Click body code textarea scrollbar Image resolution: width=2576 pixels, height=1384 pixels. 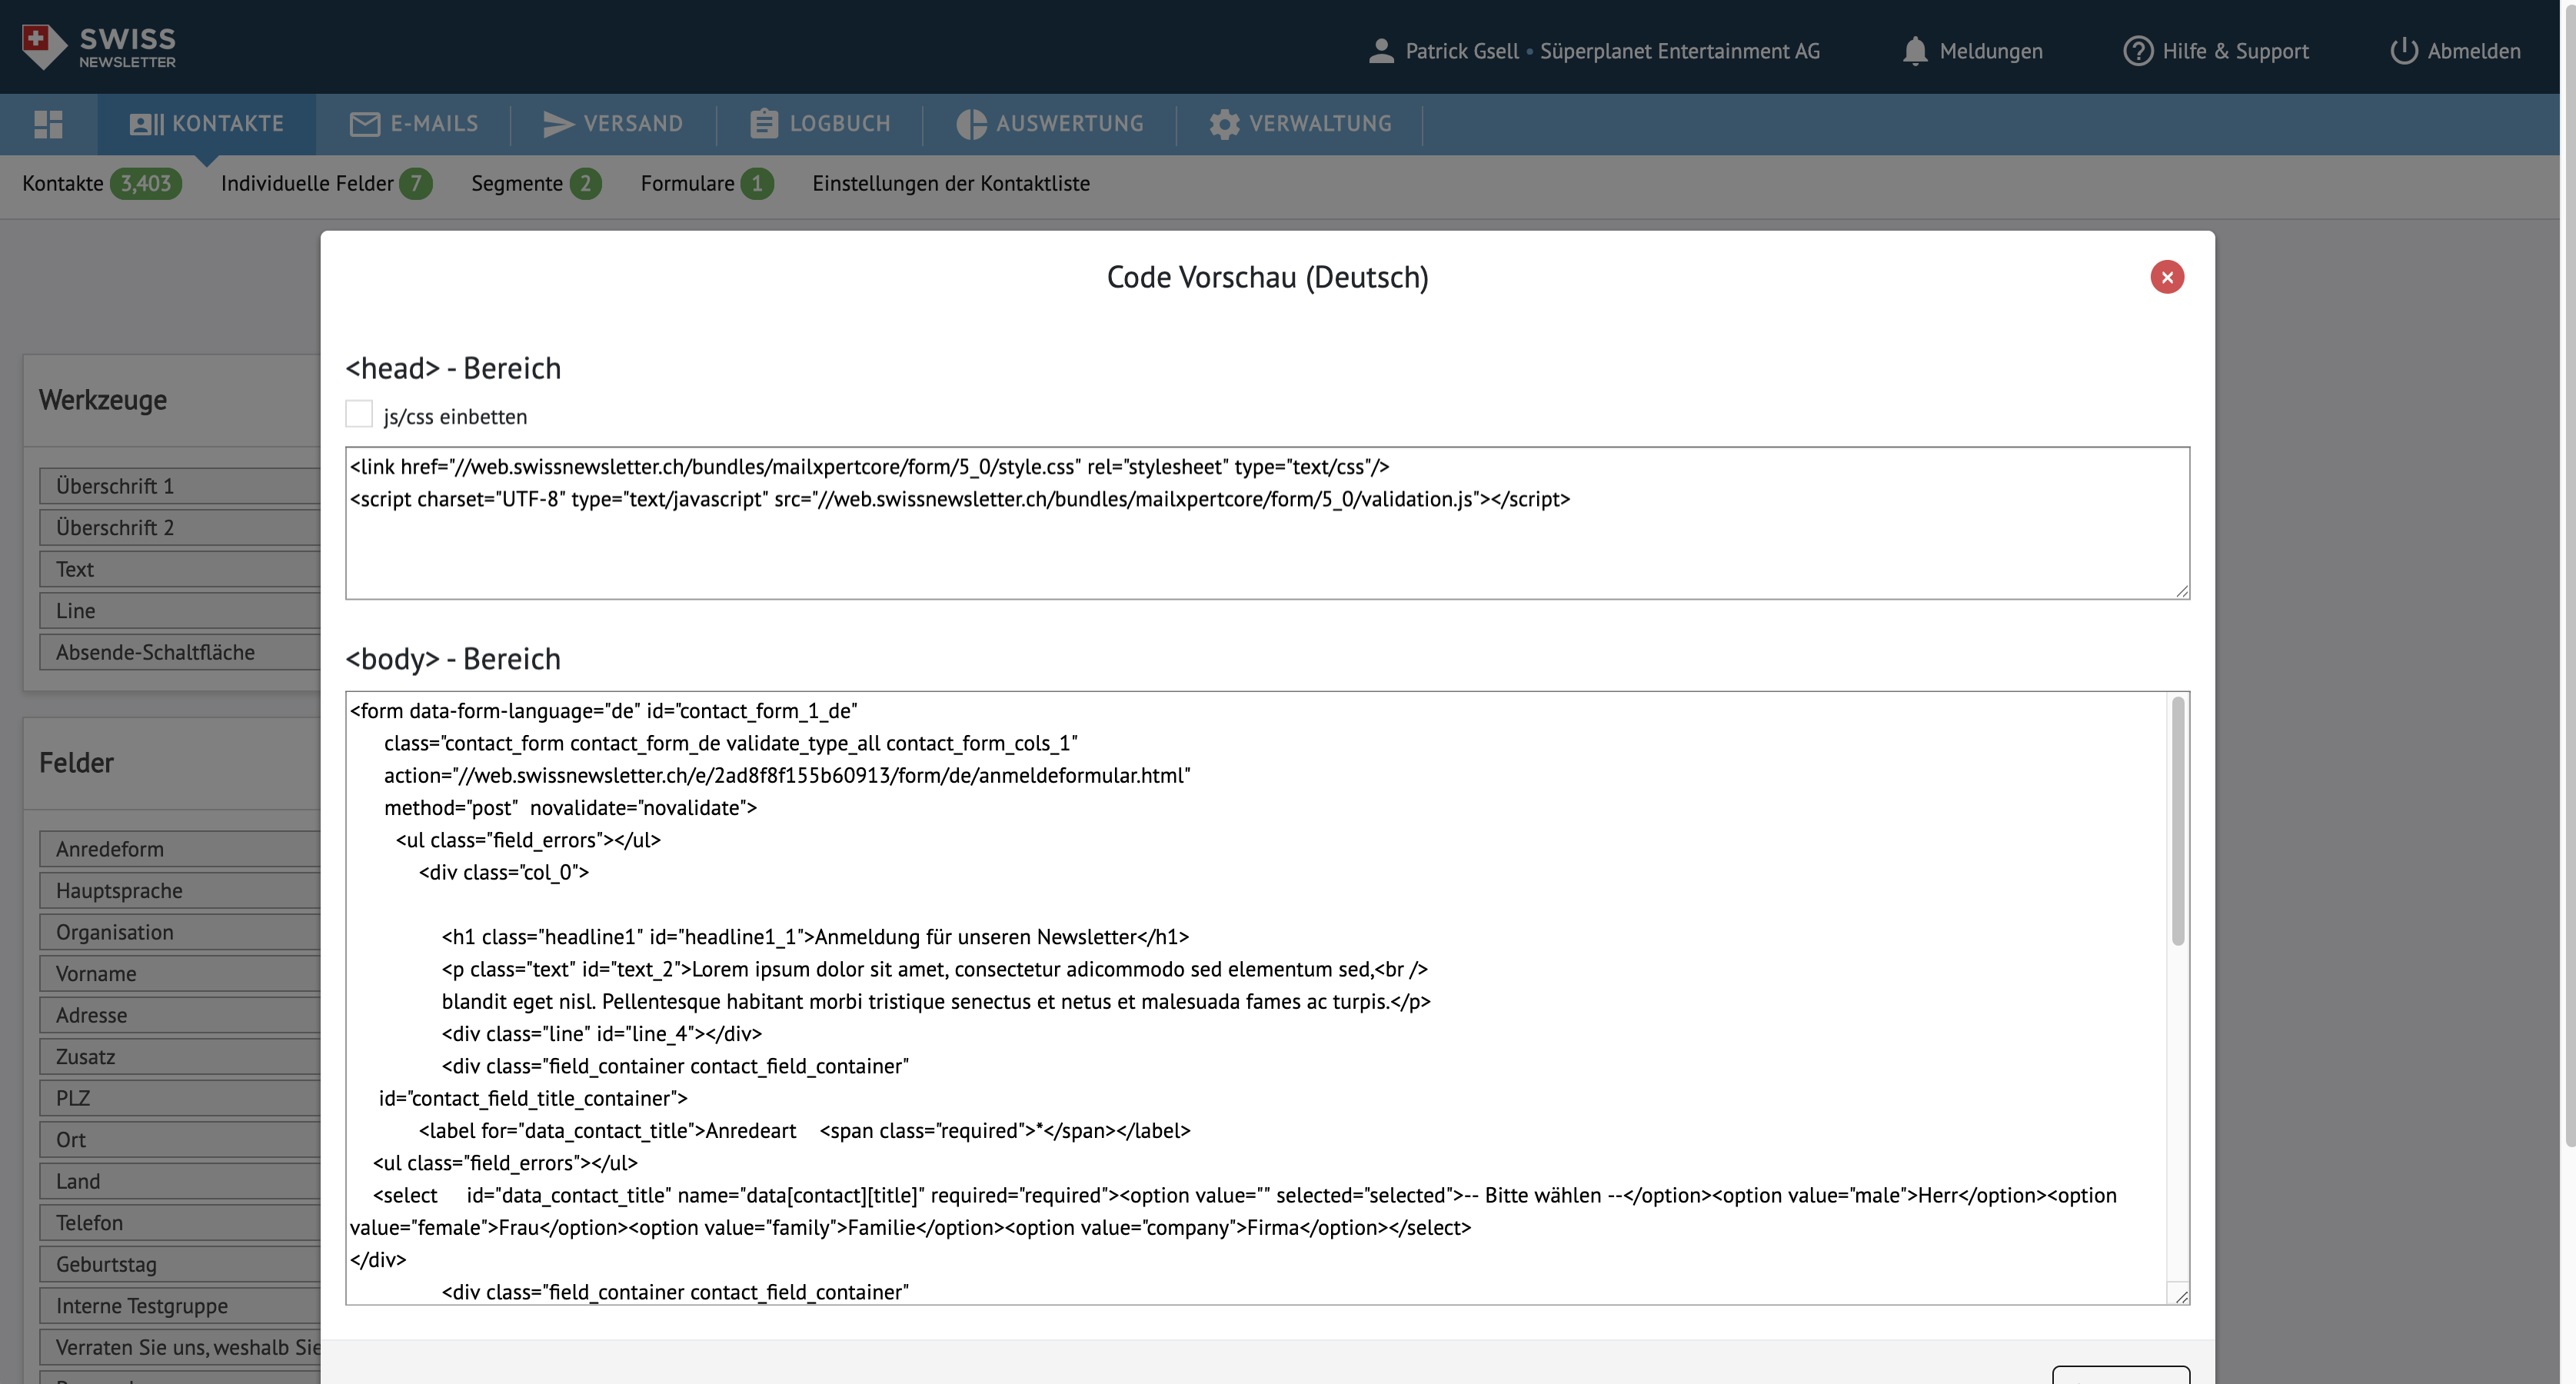point(2177,820)
